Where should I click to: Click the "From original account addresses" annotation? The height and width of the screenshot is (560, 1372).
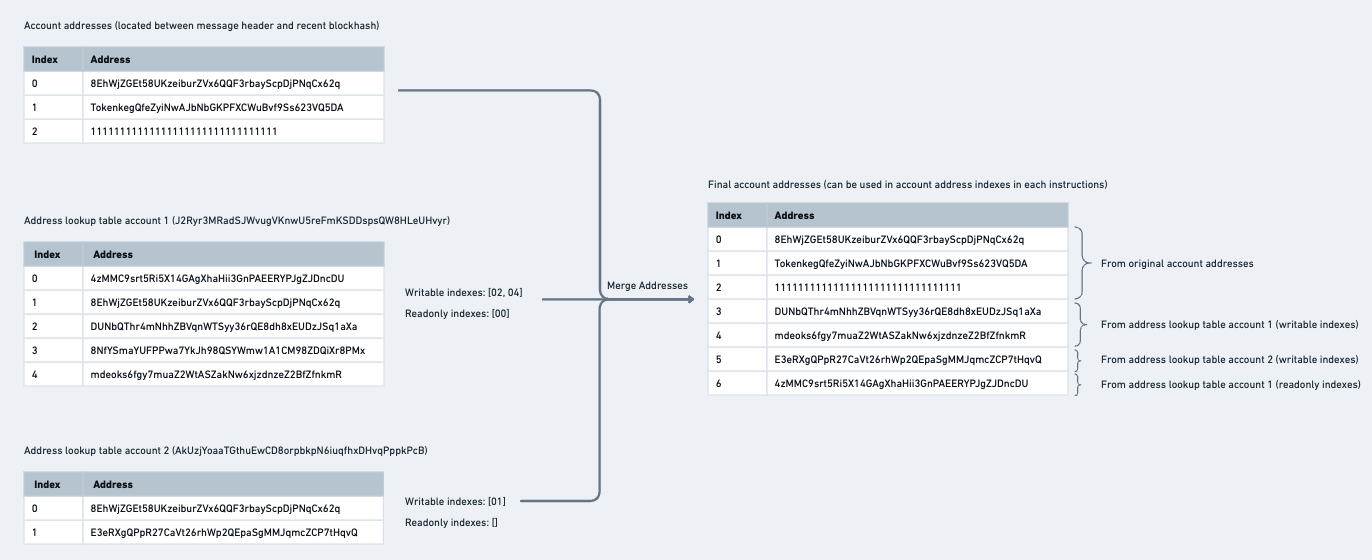[x=1176, y=264]
